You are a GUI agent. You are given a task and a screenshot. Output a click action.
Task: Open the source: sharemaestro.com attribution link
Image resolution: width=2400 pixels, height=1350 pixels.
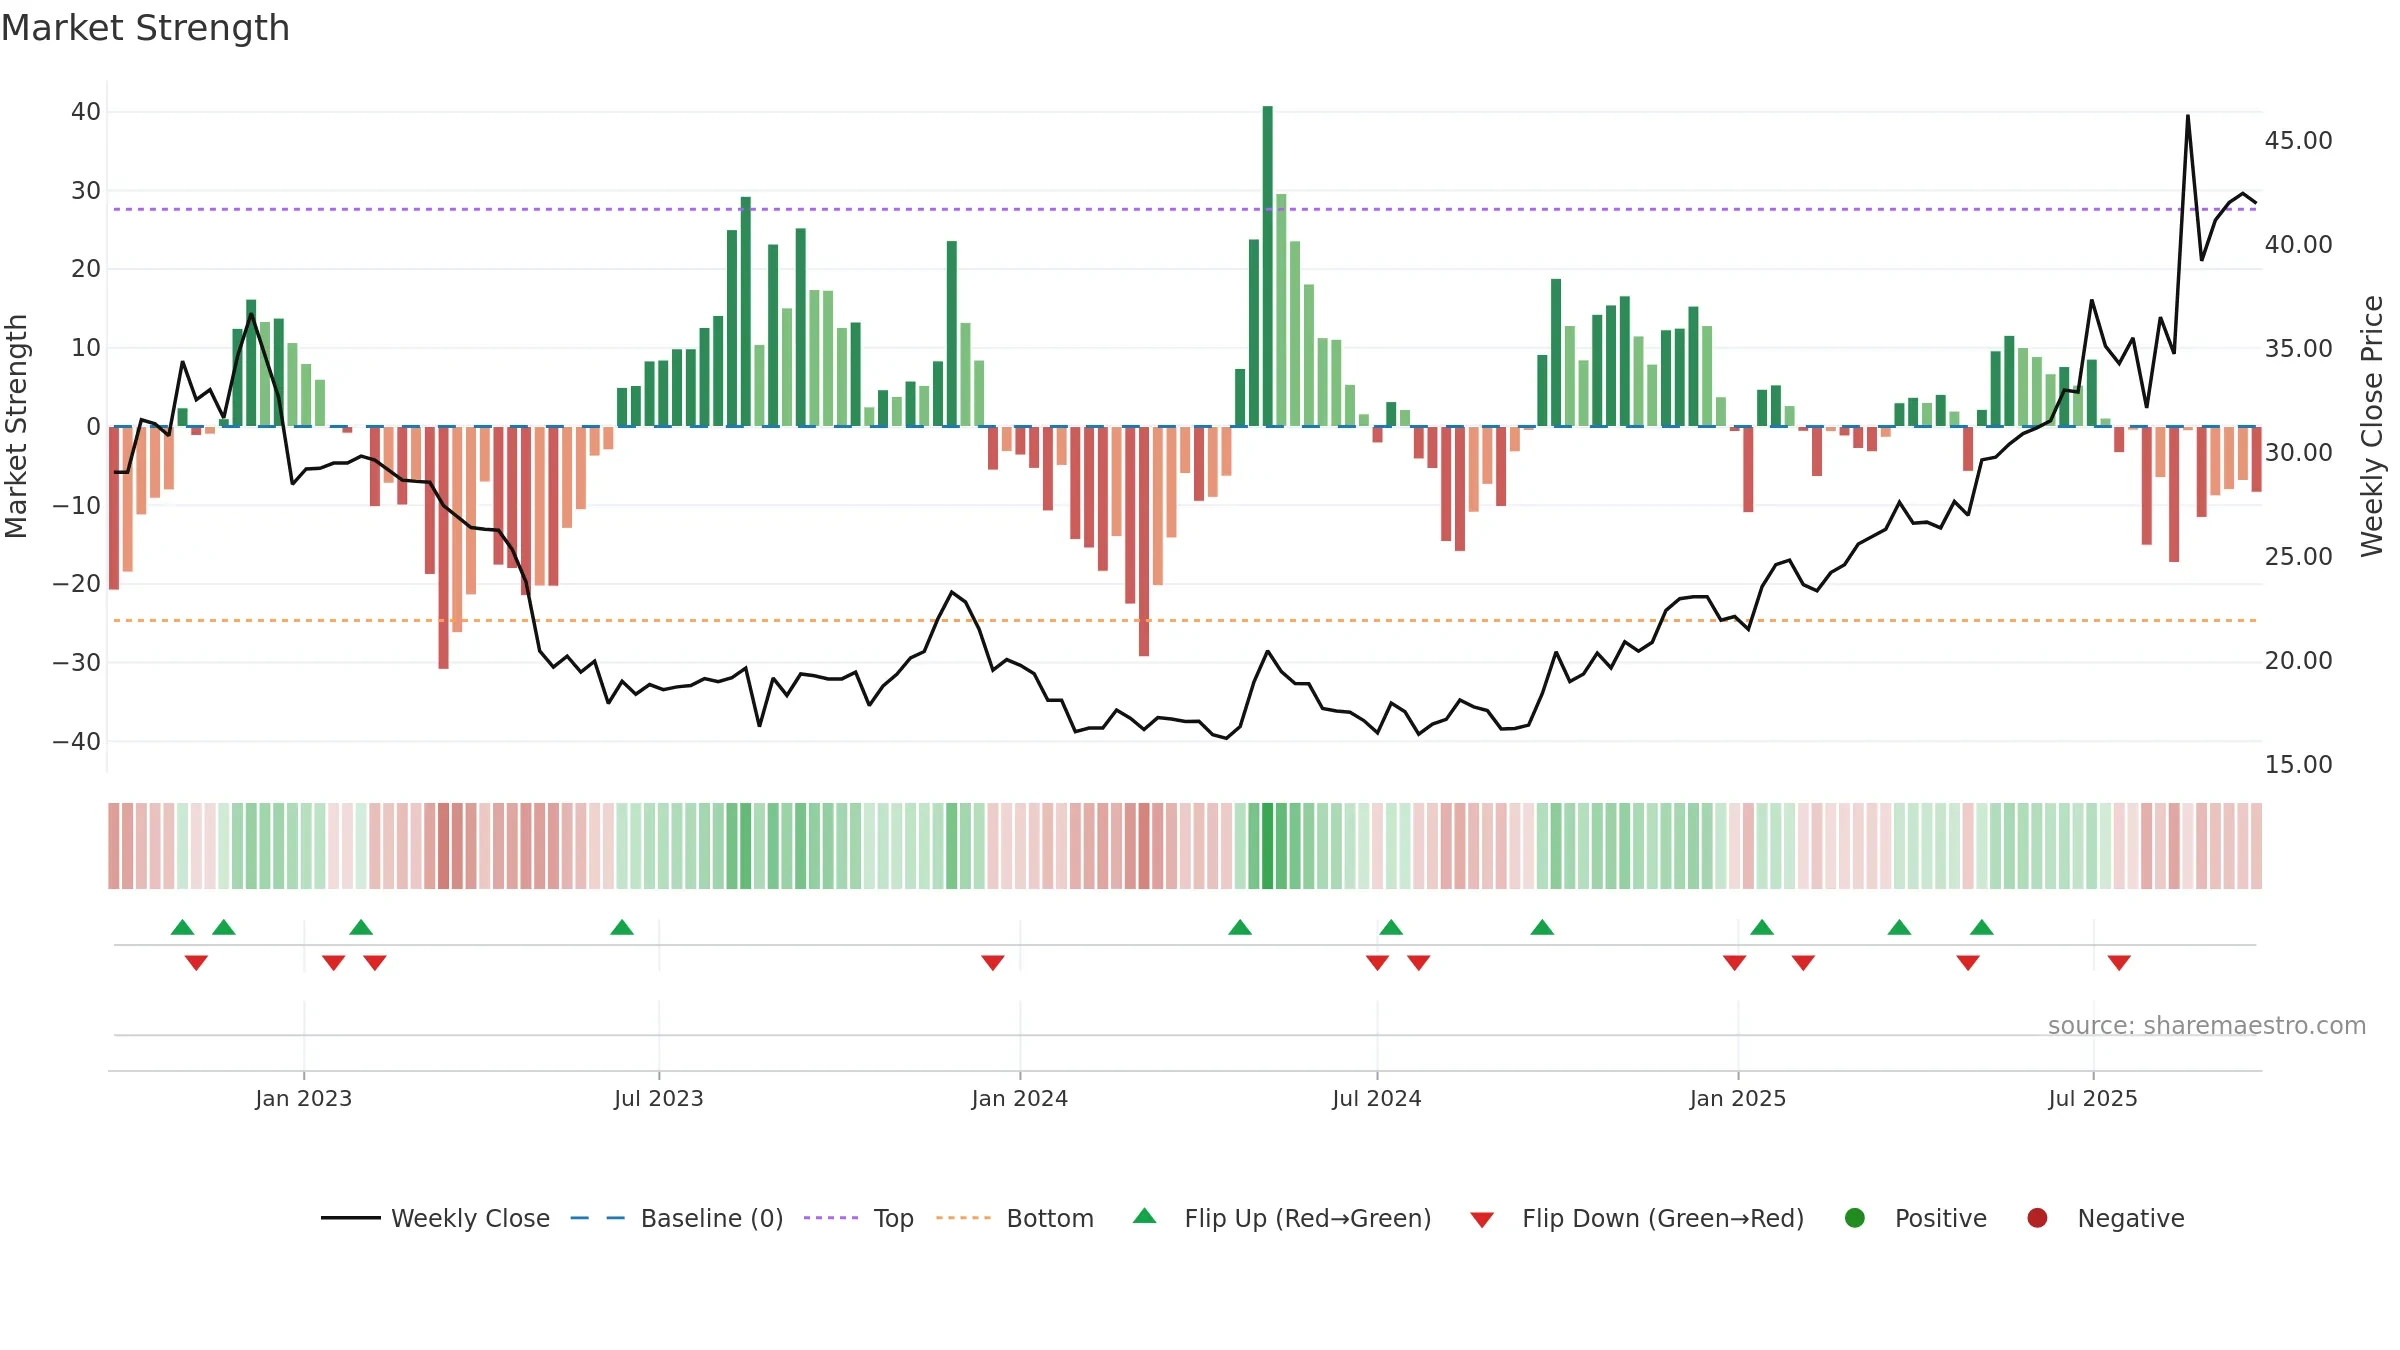2207,1026
